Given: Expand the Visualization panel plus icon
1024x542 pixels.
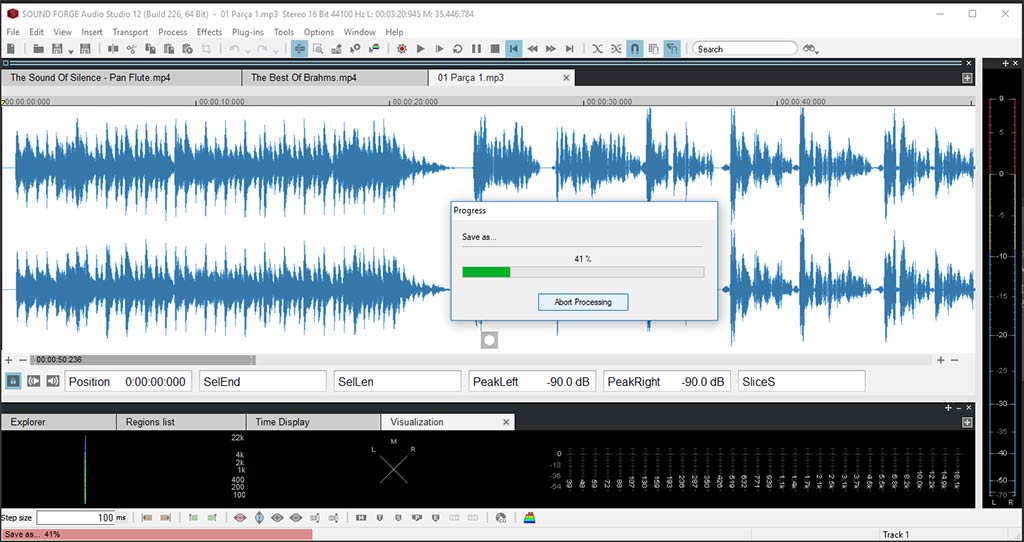Looking at the screenshot, I should (x=967, y=422).
